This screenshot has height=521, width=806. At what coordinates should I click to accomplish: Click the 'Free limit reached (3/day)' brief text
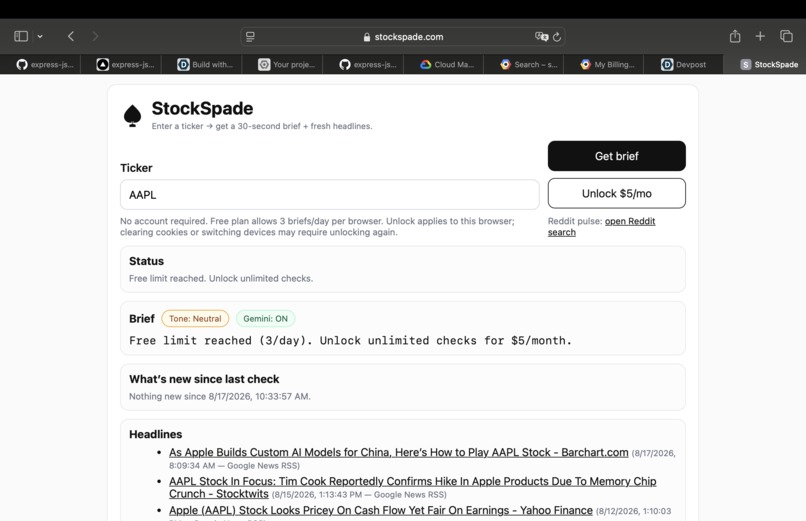(x=350, y=341)
